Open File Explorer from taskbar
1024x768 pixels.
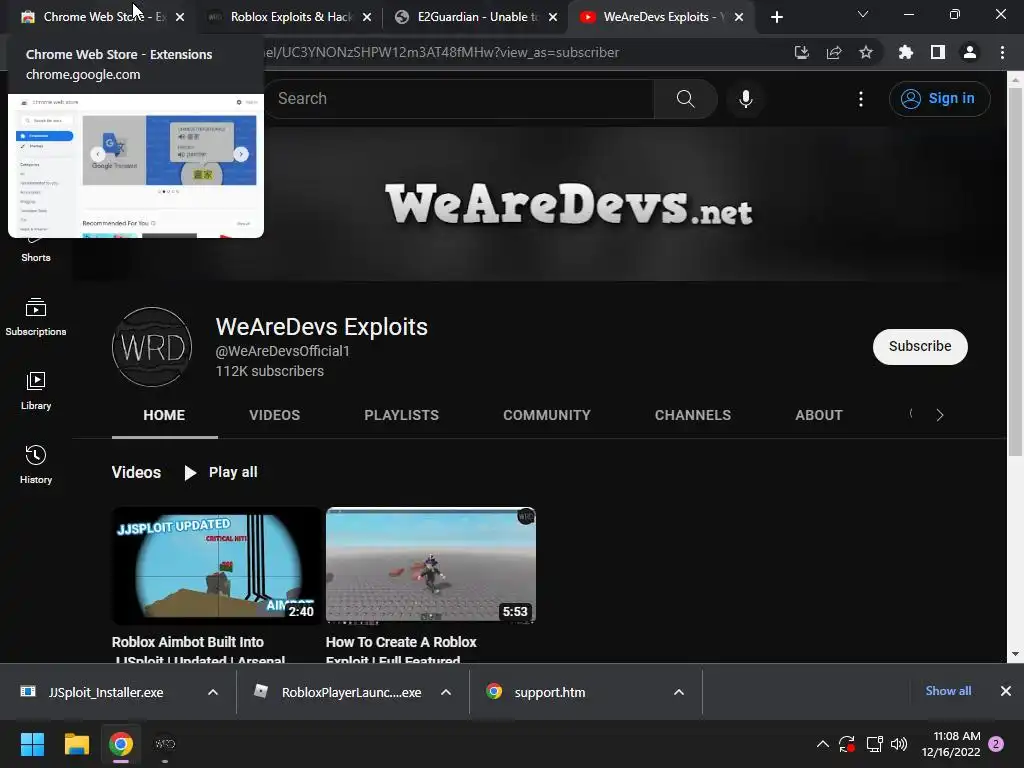coord(76,744)
